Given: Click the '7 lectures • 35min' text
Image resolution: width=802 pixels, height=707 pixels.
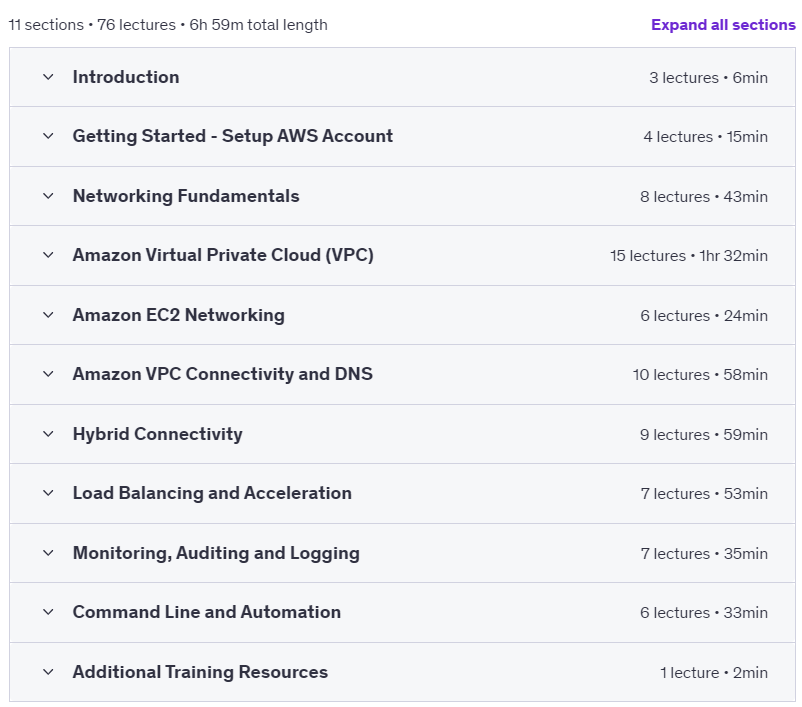Looking at the screenshot, I should (704, 554).
